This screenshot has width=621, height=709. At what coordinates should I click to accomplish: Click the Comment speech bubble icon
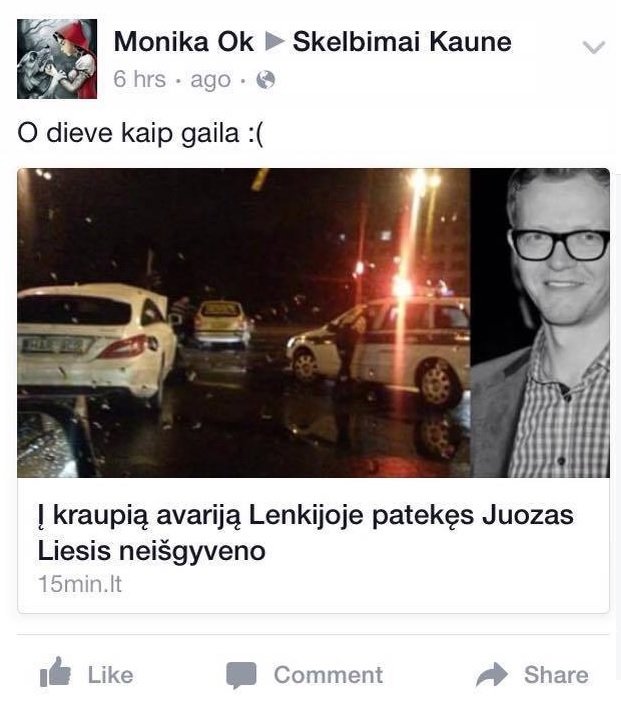[x=242, y=675]
